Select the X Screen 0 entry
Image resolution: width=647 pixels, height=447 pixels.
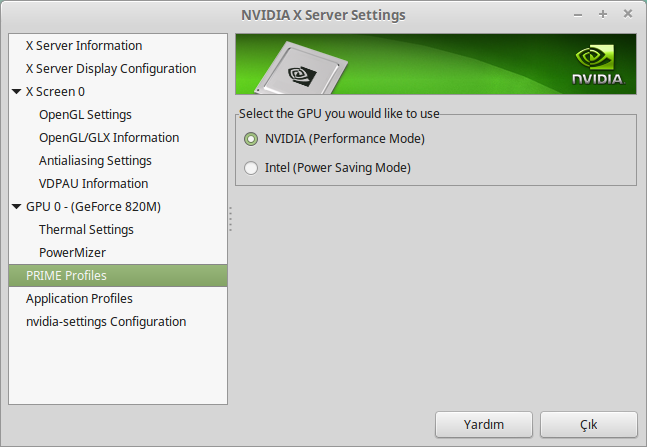click(x=55, y=92)
